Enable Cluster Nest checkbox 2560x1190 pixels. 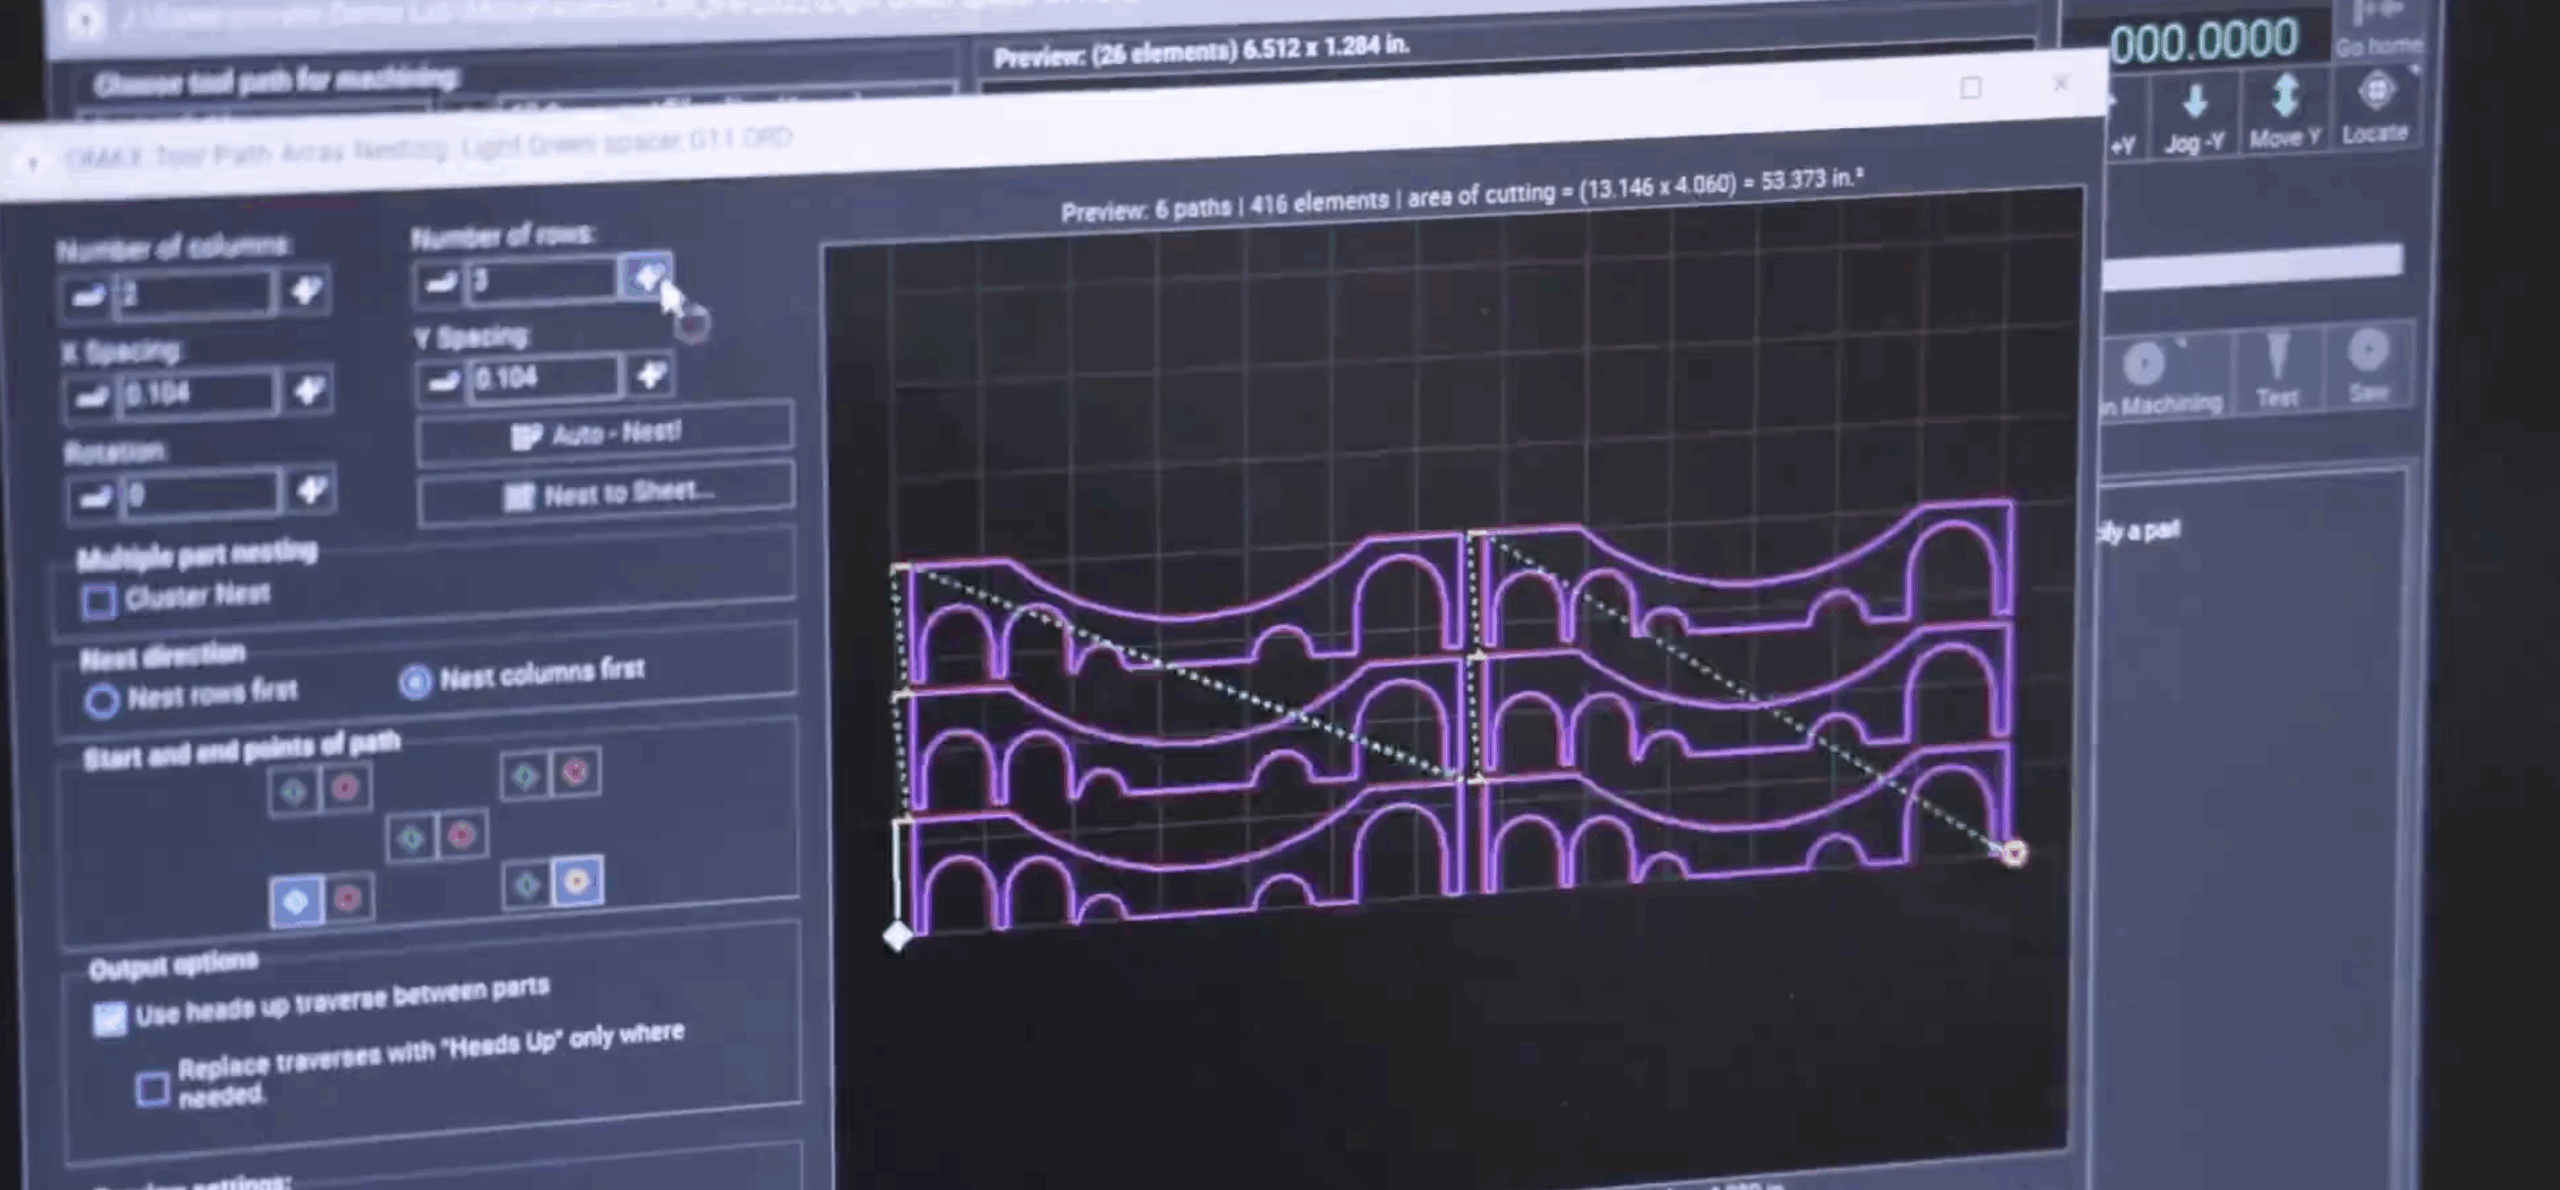point(98,601)
